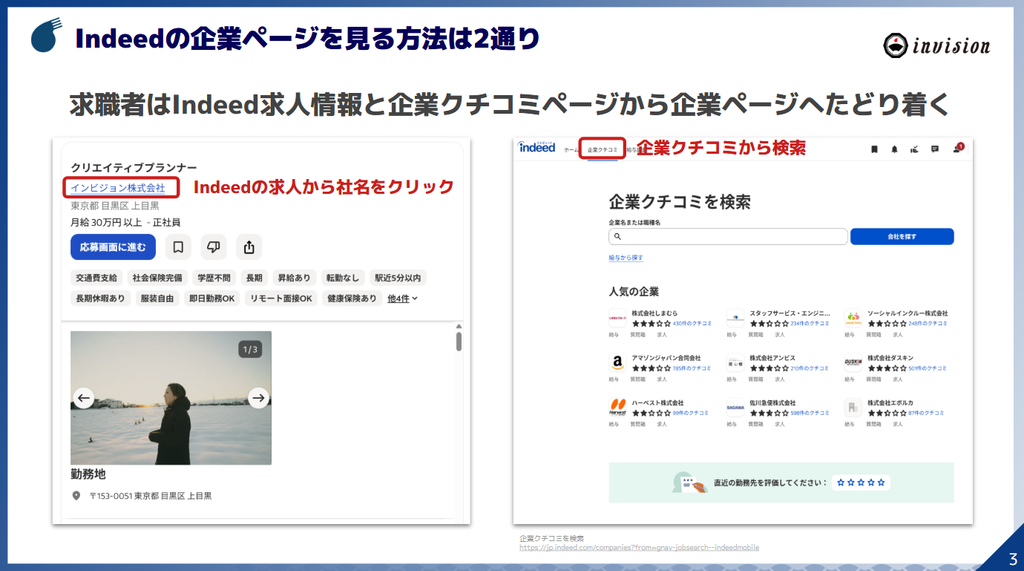Image resolution: width=1024 pixels, height=571 pixels.
Task: Give a five-star rating in the 直近の勤務先 banner
Action: (881, 483)
